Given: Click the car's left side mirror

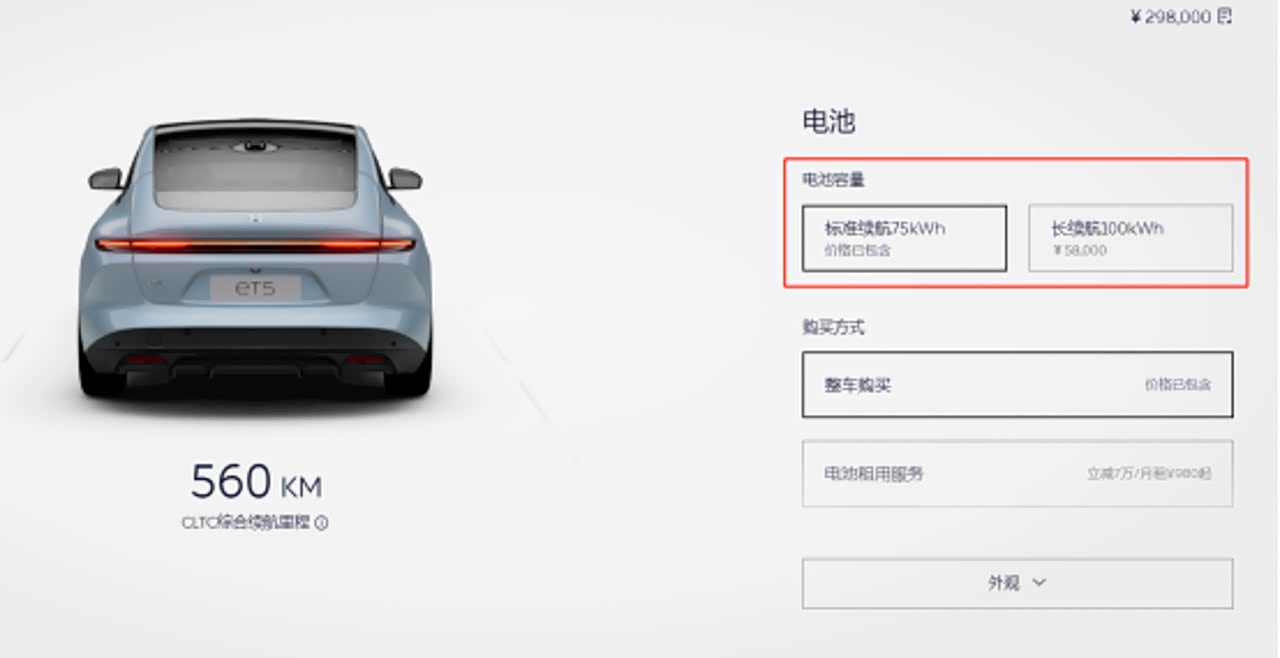Looking at the screenshot, I should point(104,179).
